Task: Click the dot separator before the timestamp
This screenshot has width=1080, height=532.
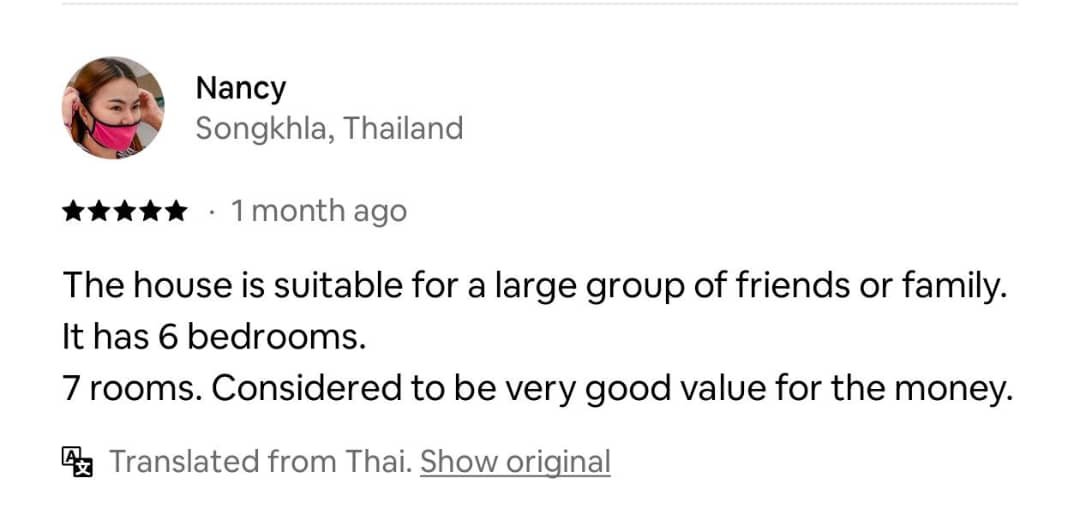Action: [211, 212]
